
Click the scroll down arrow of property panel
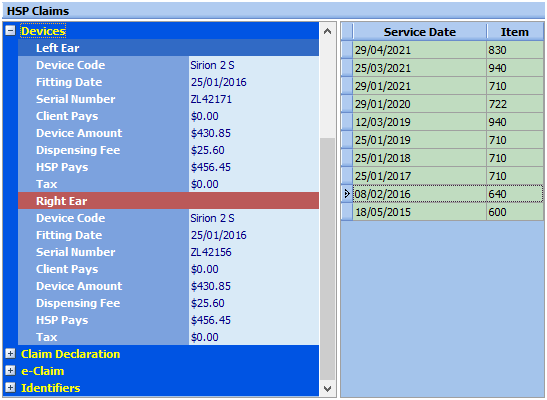tap(327, 388)
